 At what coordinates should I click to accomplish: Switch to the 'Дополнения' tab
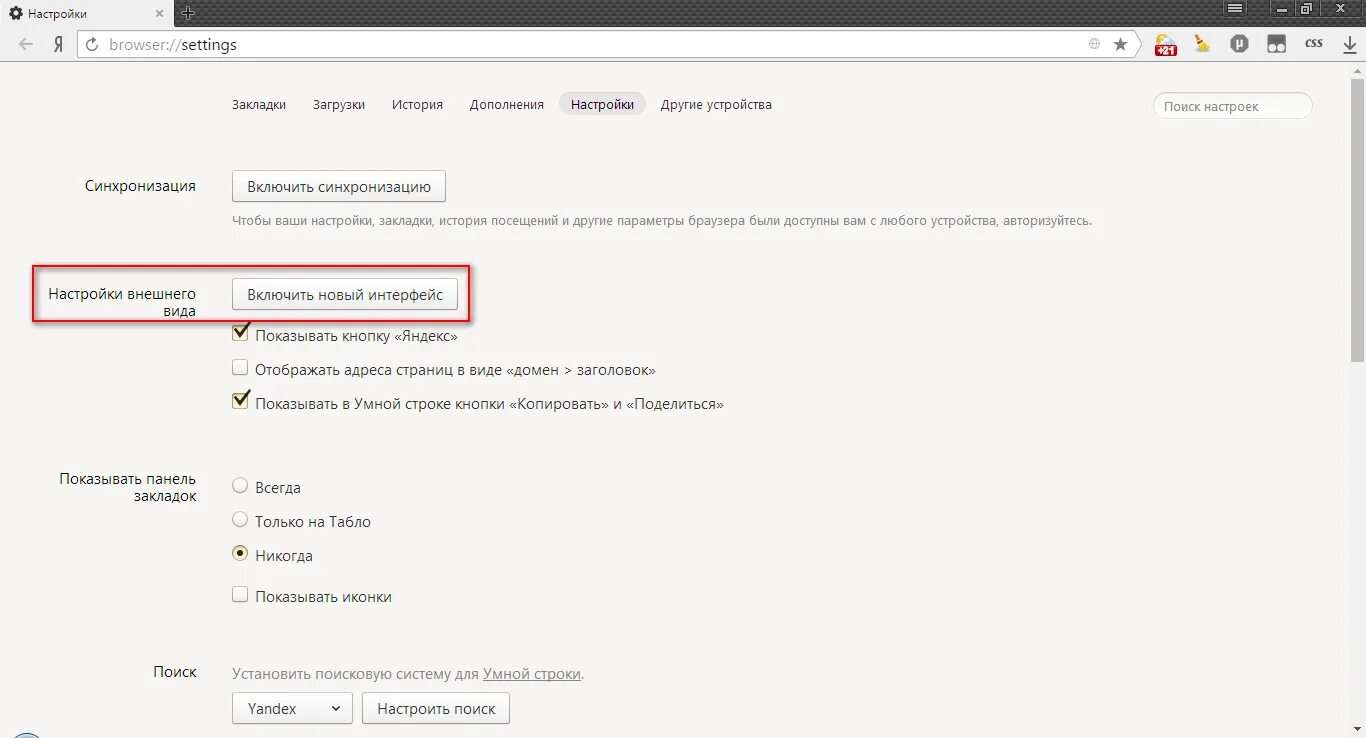click(507, 104)
